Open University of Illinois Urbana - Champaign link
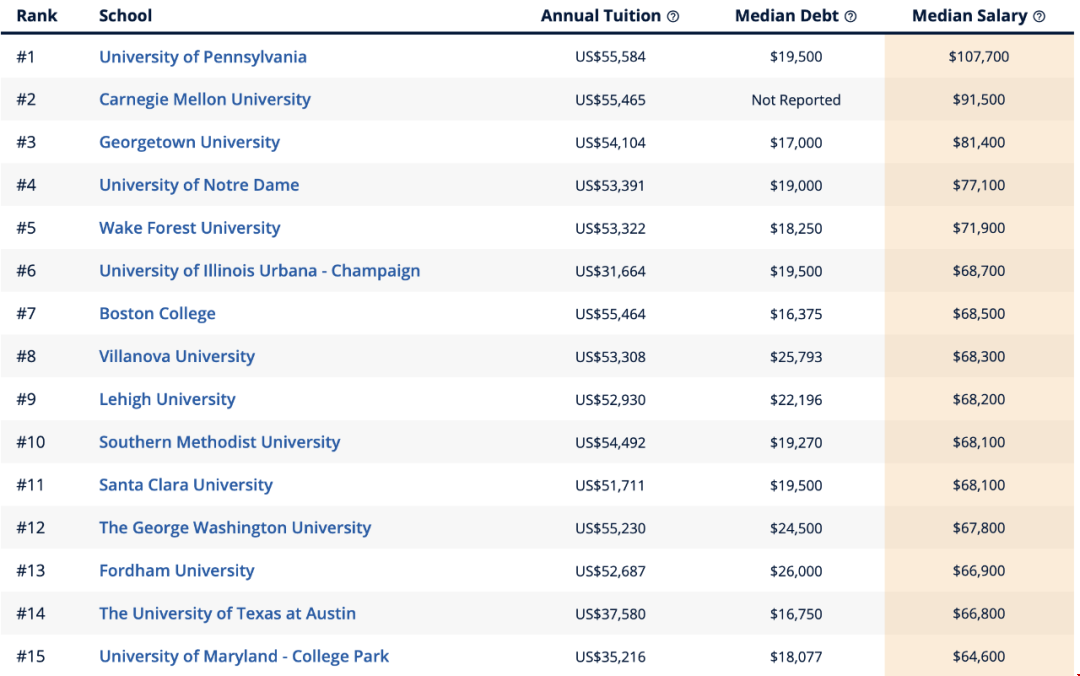 tap(260, 270)
